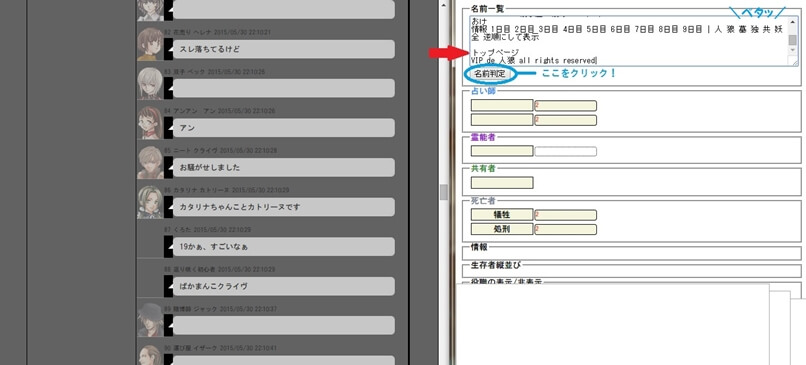Click the post 85 header 'ニート クライヴ'

pyautogui.click(x=221, y=151)
